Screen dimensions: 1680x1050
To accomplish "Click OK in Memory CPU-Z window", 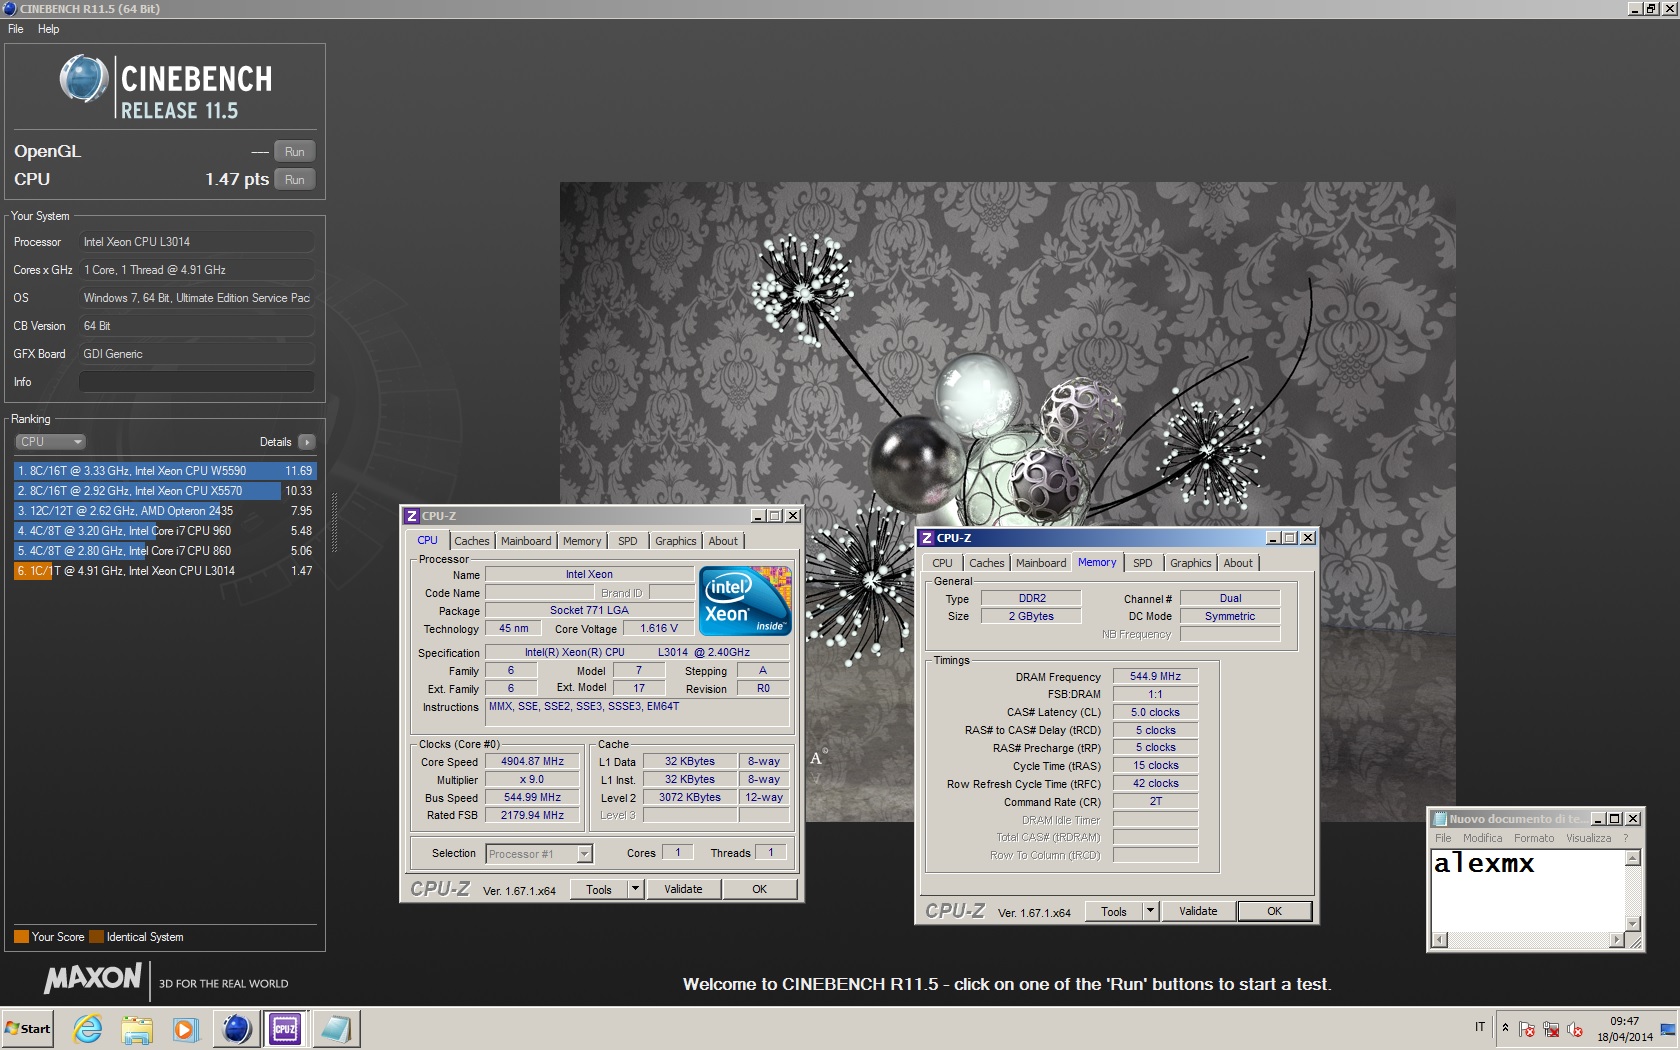I will point(1274,911).
